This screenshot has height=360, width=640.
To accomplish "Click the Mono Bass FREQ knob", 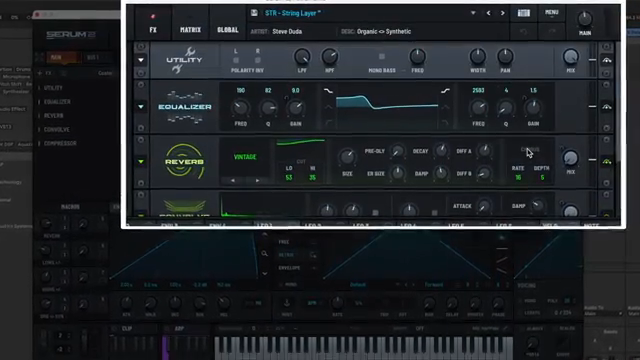I will pyautogui.click(x=417, y=57).
